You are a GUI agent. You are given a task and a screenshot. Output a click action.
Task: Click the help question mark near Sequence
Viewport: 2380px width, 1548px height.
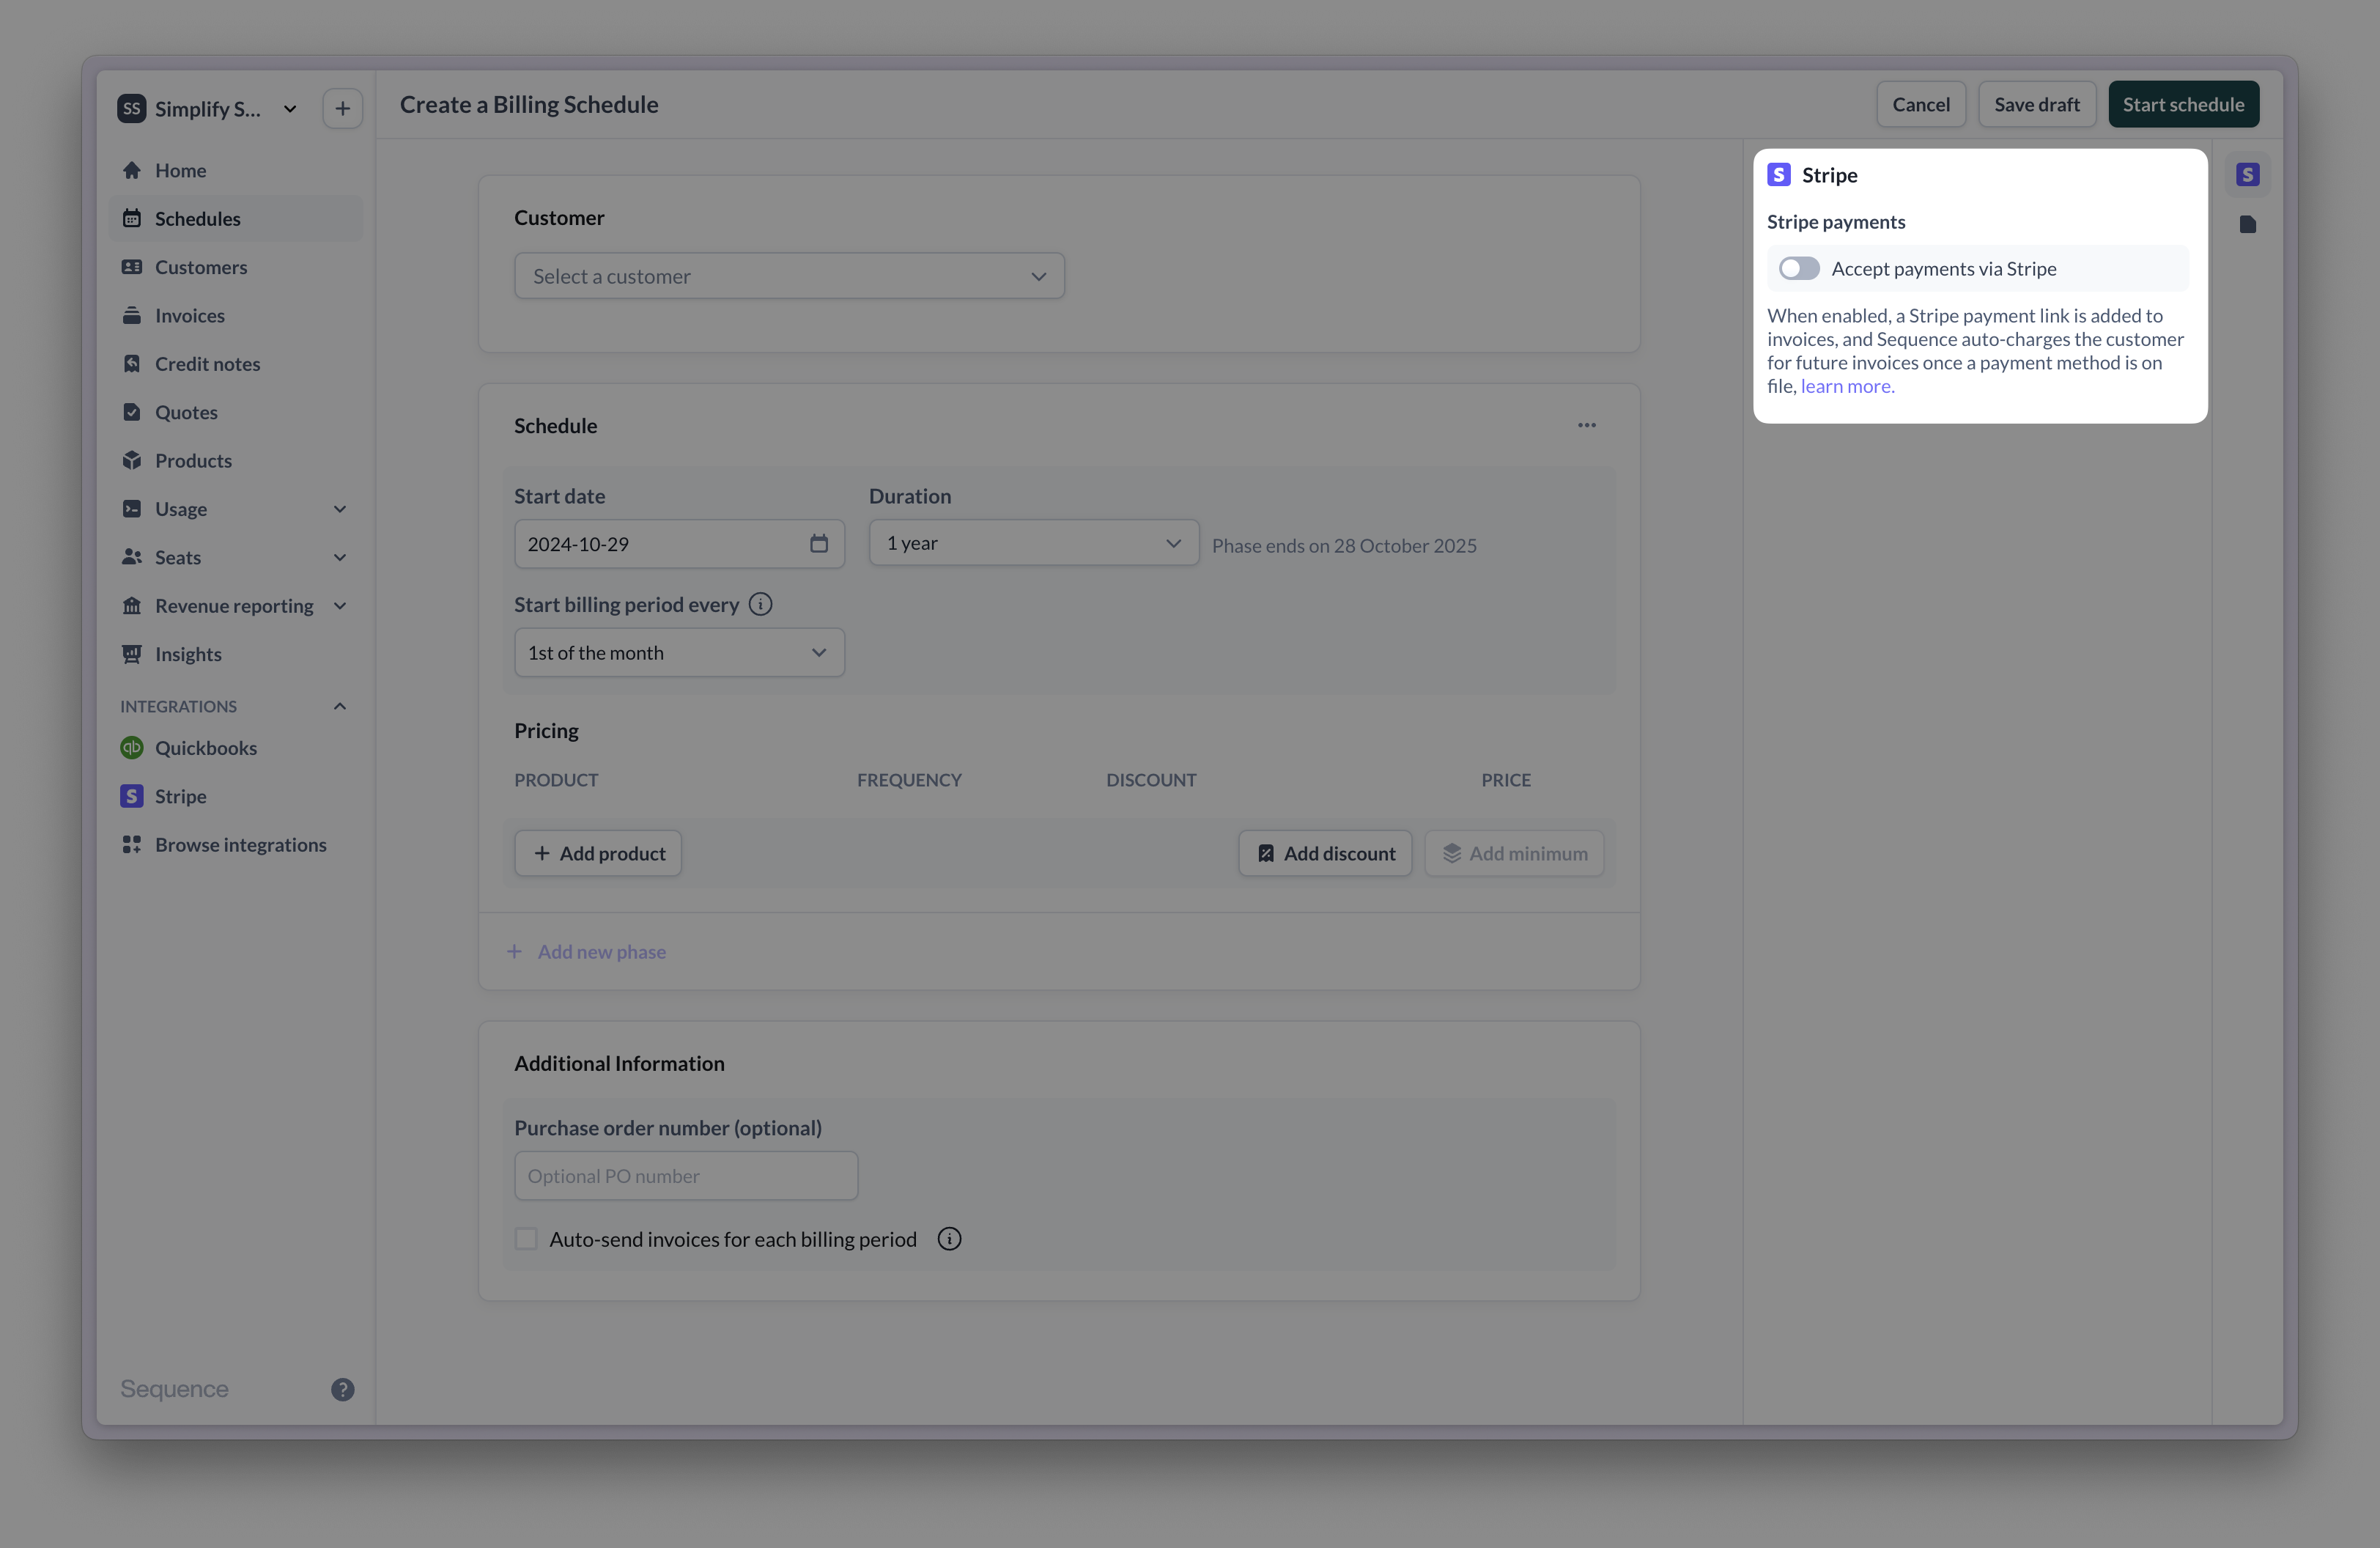343,1389
